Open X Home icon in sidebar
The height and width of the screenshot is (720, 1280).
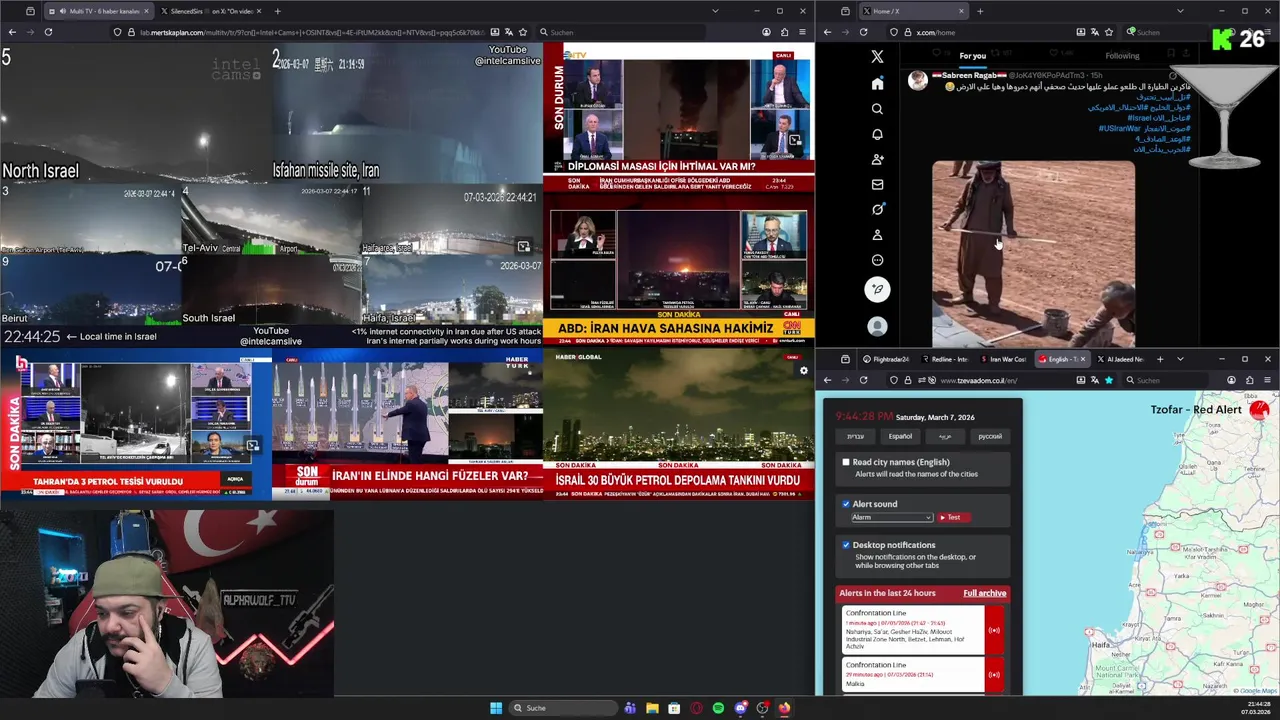[877, 83]
